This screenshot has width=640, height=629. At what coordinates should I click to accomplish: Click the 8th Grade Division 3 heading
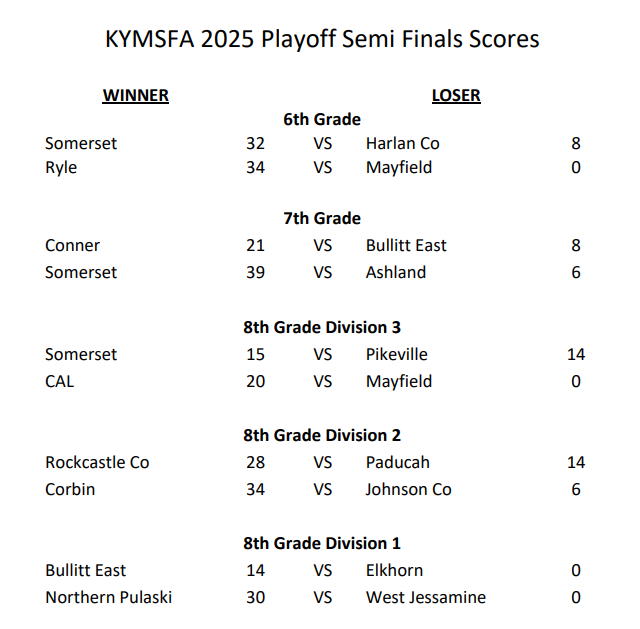point(322,327)
